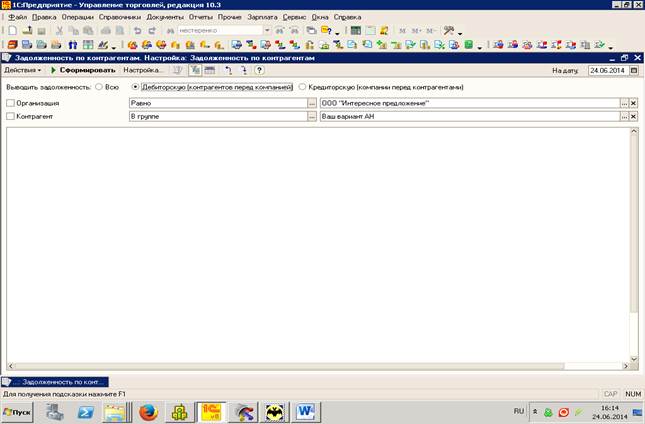
Task: Open The Bat mail from taskbar
Action: [274, 412]
